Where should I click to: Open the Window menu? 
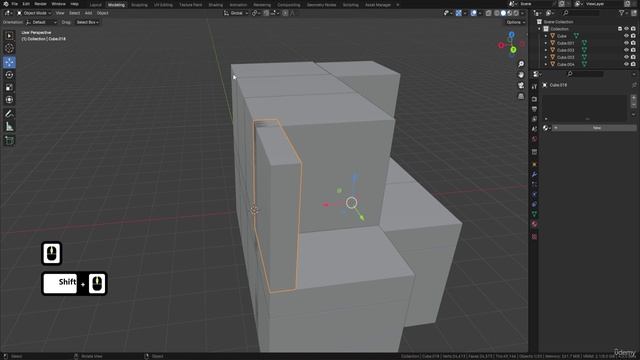(x=58, y=4)
